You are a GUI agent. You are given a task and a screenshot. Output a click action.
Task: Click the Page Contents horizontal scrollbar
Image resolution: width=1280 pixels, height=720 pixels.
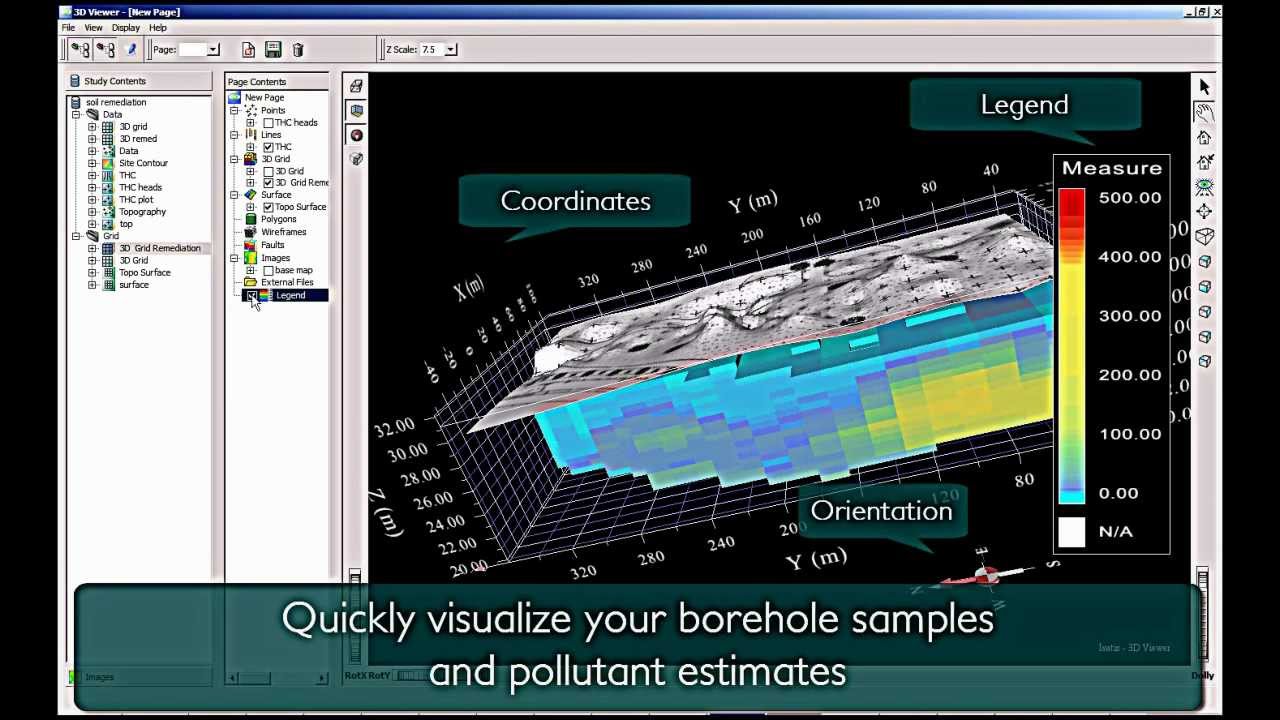[x=278, y=678]
